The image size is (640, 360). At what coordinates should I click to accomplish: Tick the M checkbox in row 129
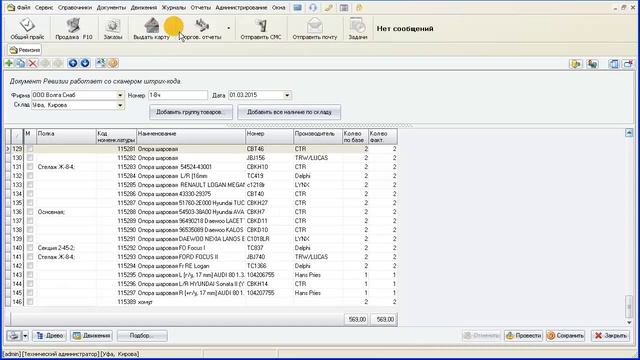(x=30, y=149)
